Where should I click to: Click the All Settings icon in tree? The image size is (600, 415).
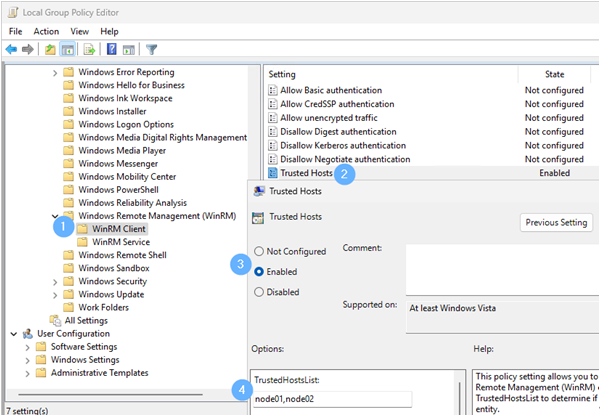55,321
